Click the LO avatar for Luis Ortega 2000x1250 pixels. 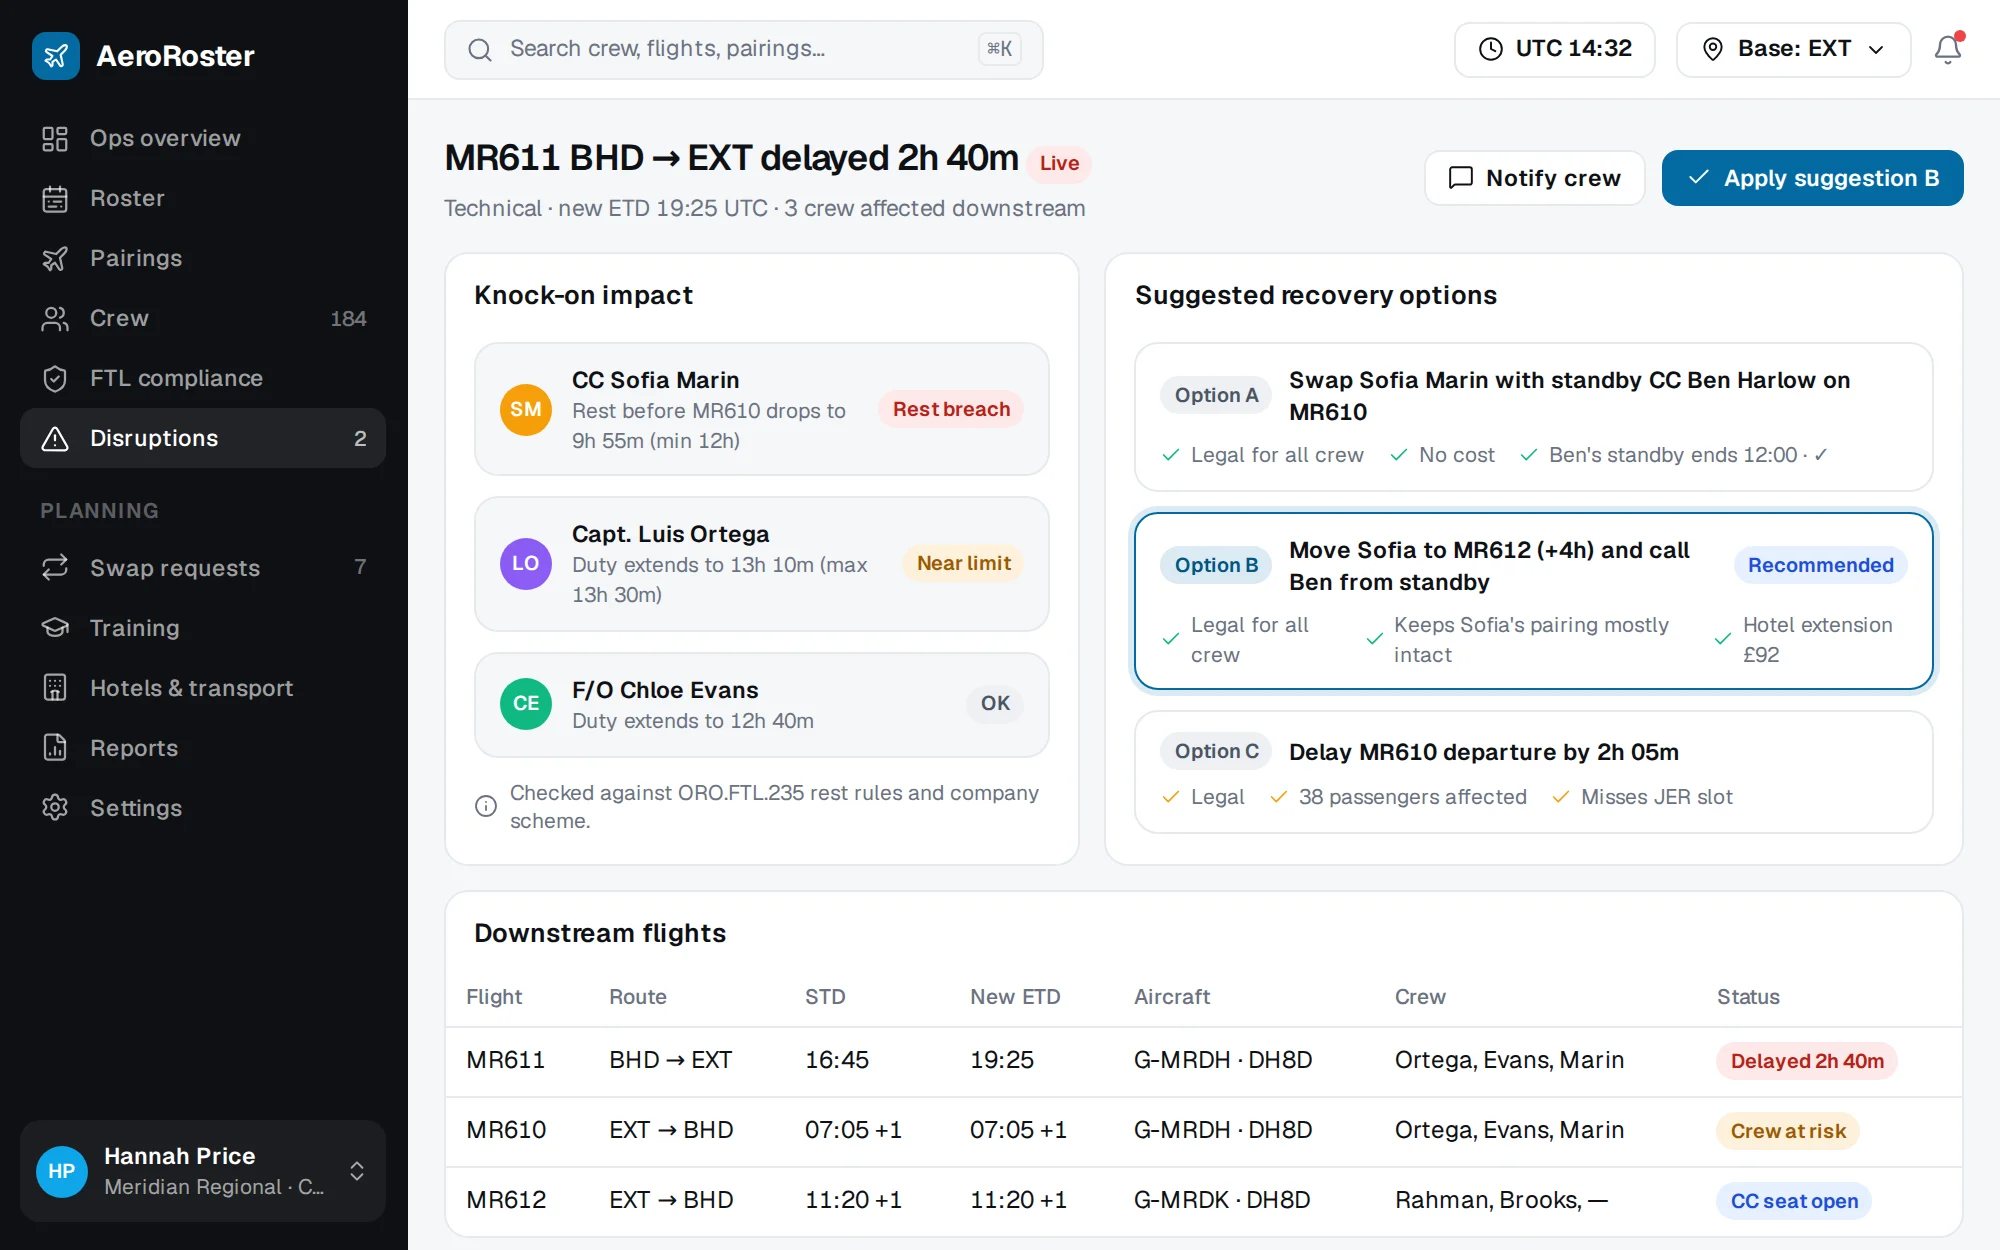(x=526, y=563)
